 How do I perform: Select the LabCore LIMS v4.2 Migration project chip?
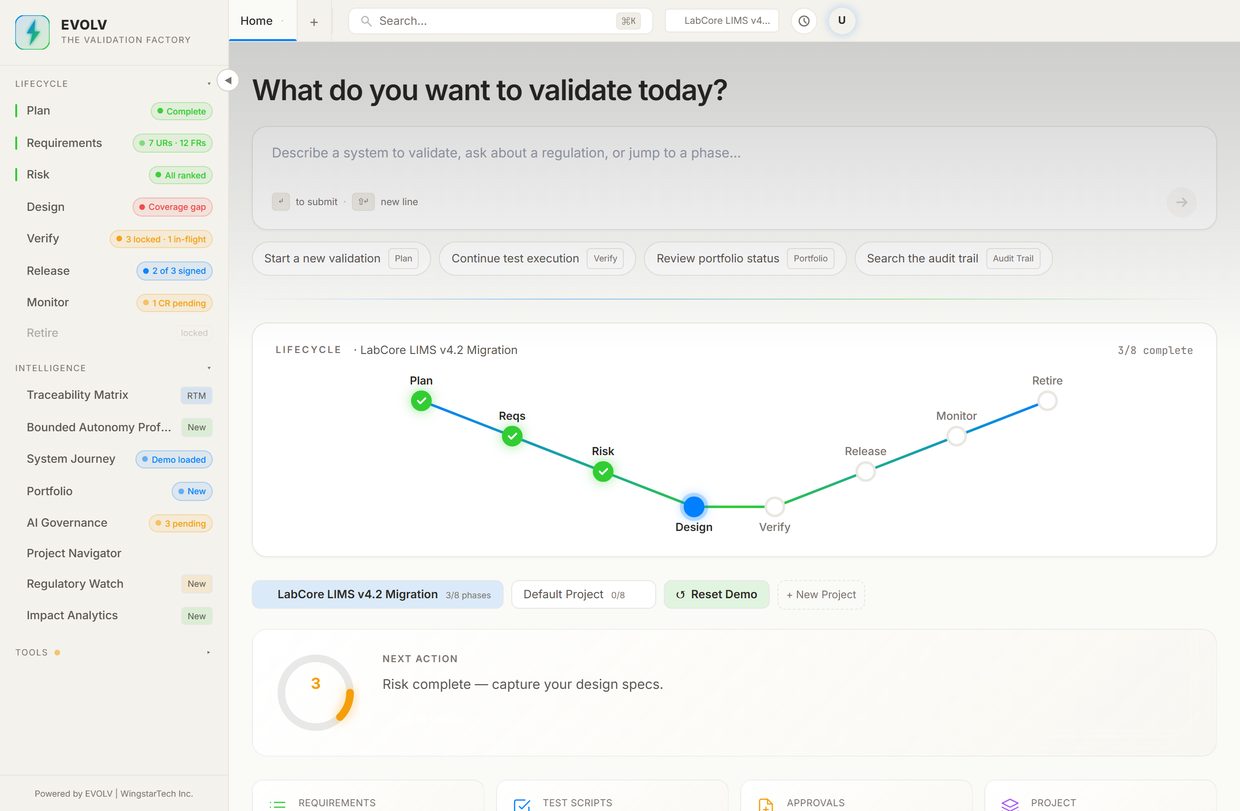[x=378, y=594]
